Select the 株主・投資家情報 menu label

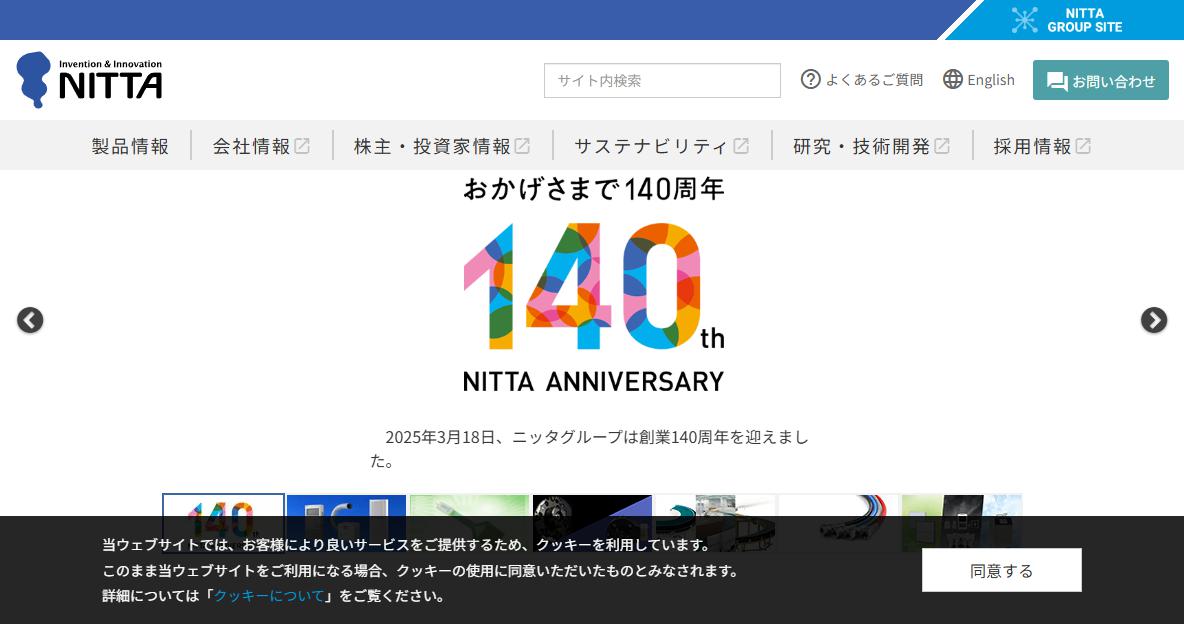point(433,146)
